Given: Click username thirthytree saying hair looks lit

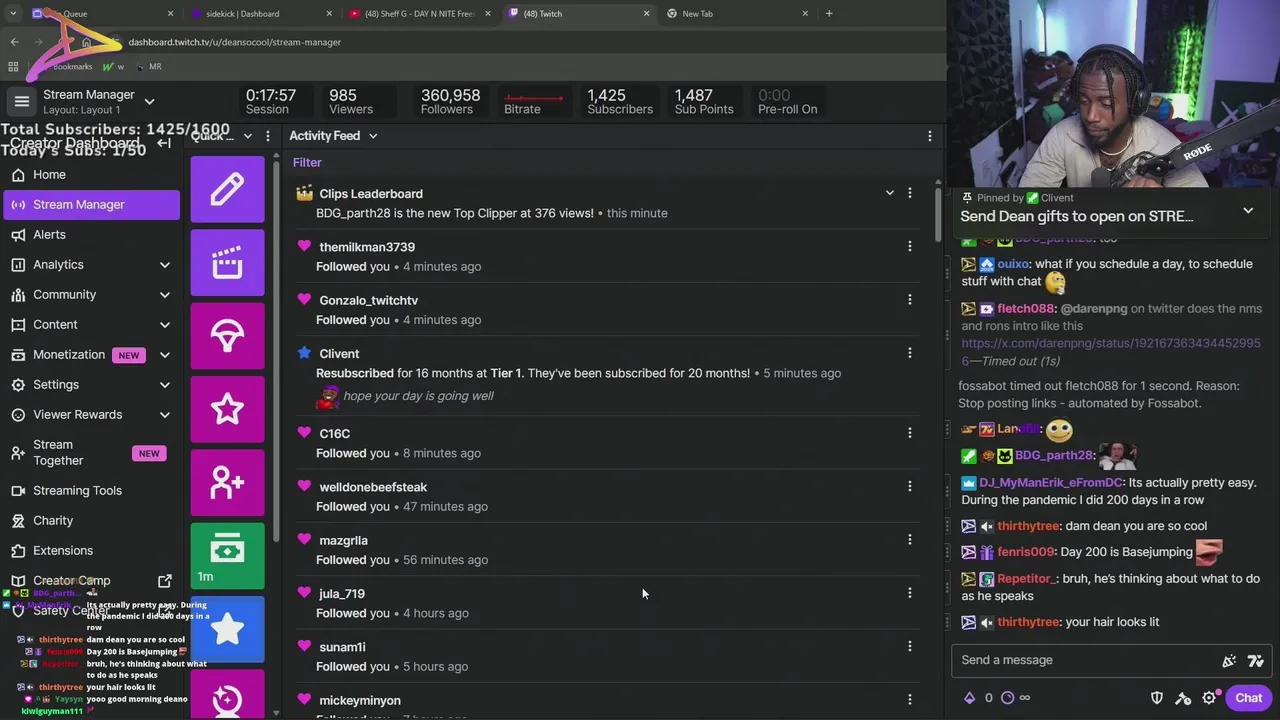Looking at the screenshot, I should point(1028,622).
